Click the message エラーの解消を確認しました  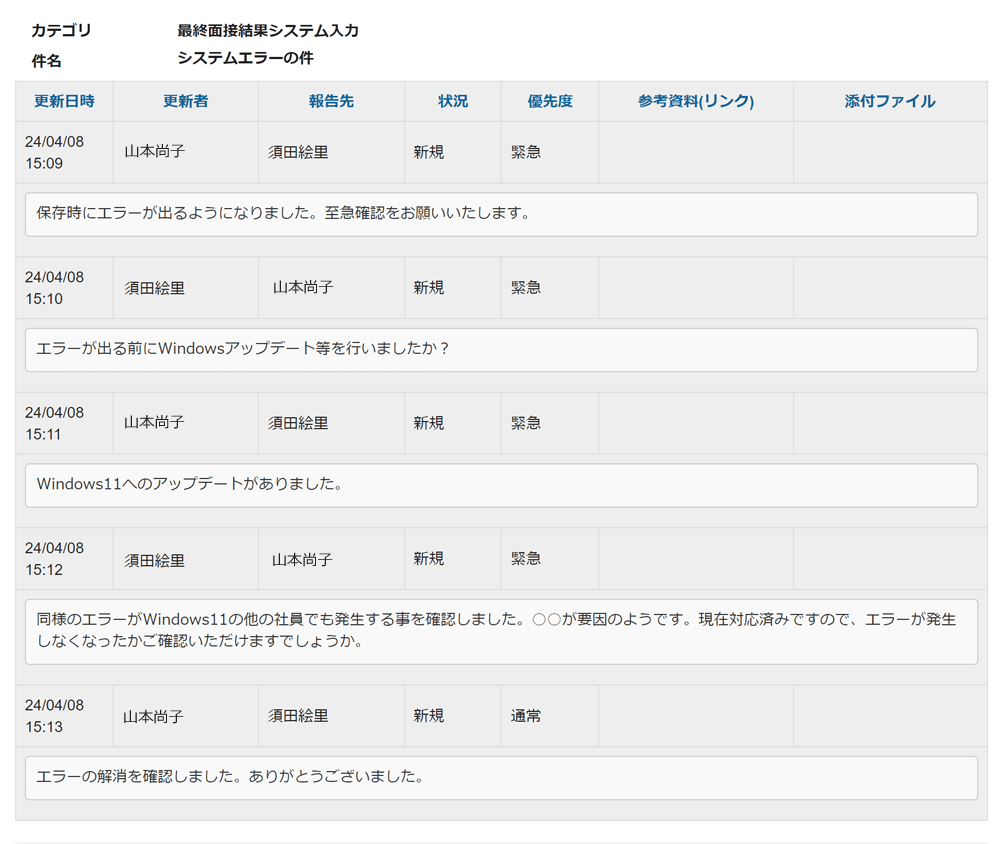pyautogui.click(x=501, y=778)
